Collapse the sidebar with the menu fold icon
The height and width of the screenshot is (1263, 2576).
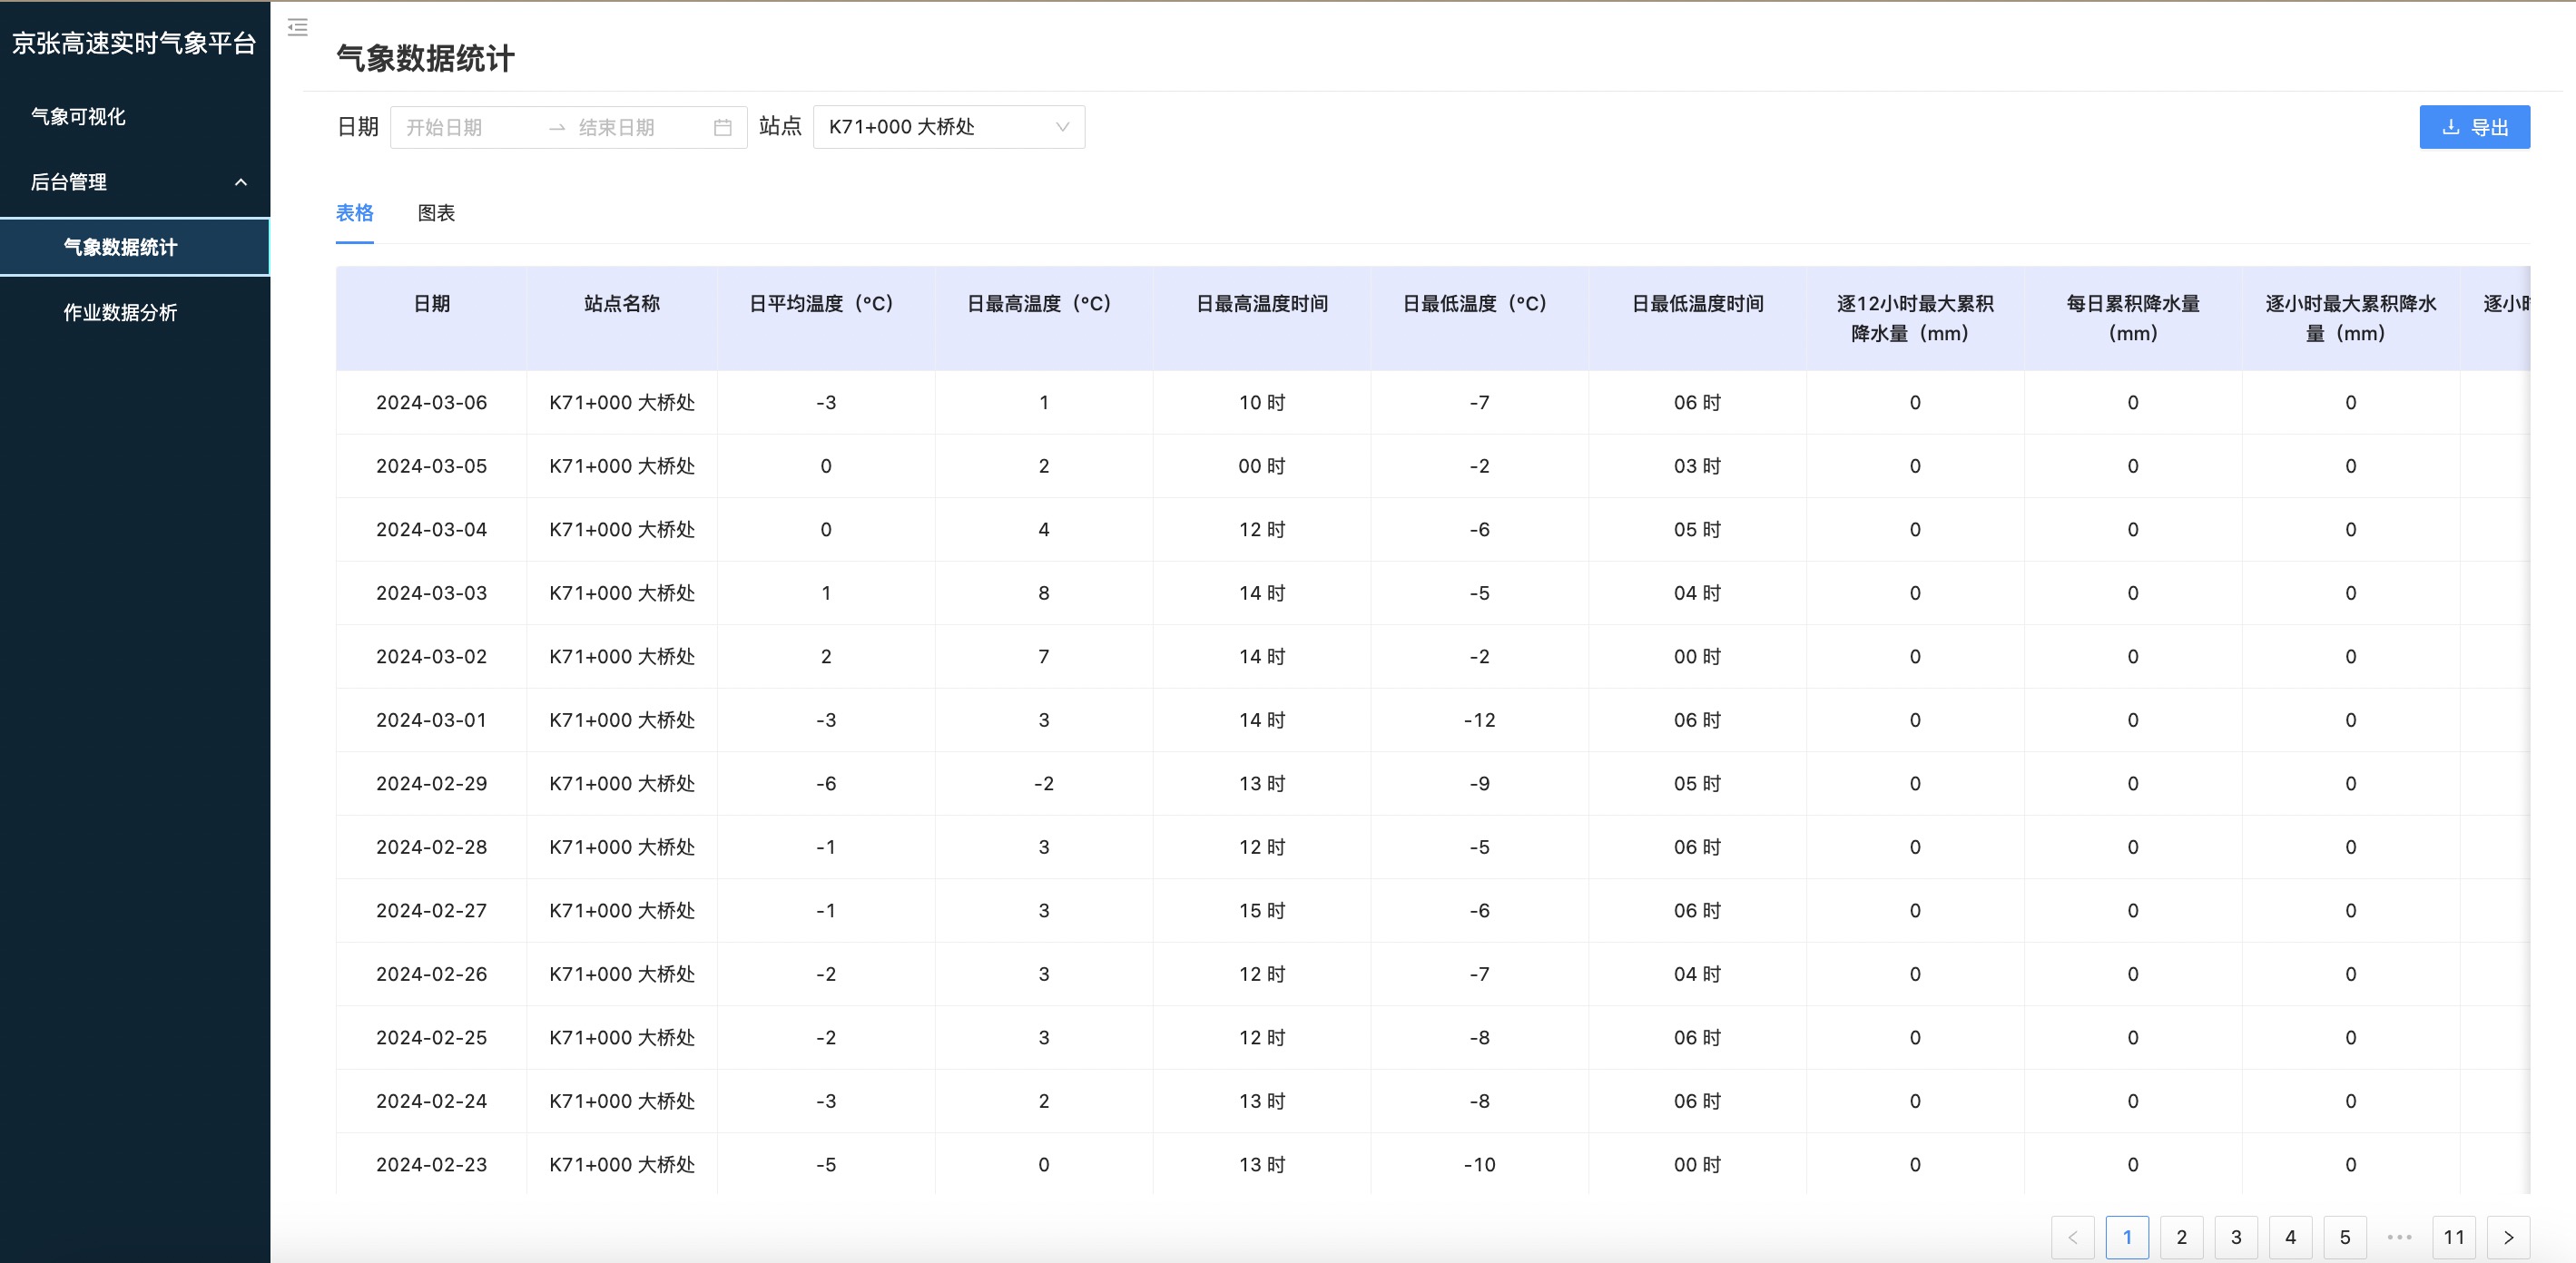297,27
